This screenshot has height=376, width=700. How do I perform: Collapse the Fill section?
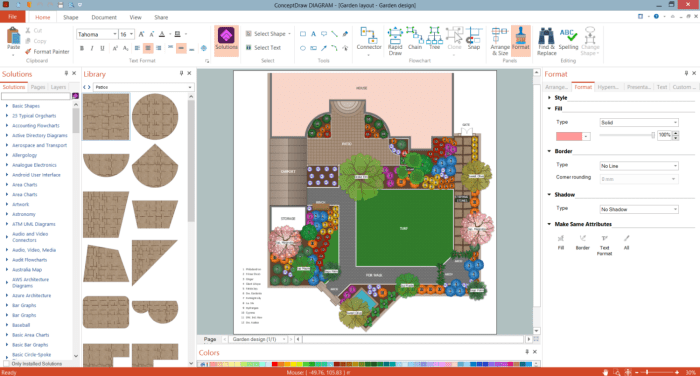click(549, 109)
